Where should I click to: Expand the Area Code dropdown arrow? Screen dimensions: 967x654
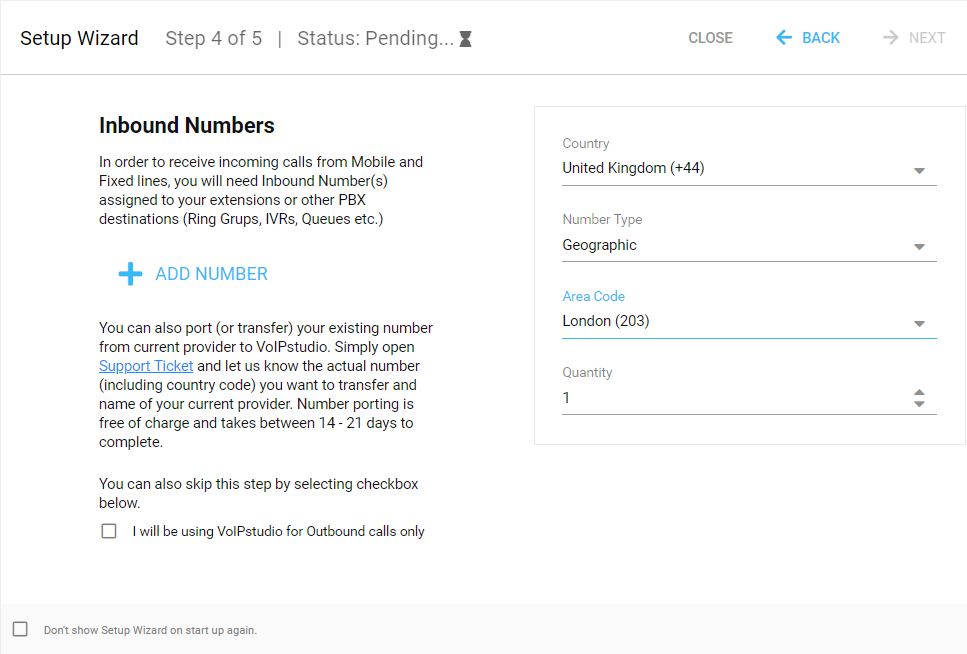pyautogui.click(x=919, y=324)
